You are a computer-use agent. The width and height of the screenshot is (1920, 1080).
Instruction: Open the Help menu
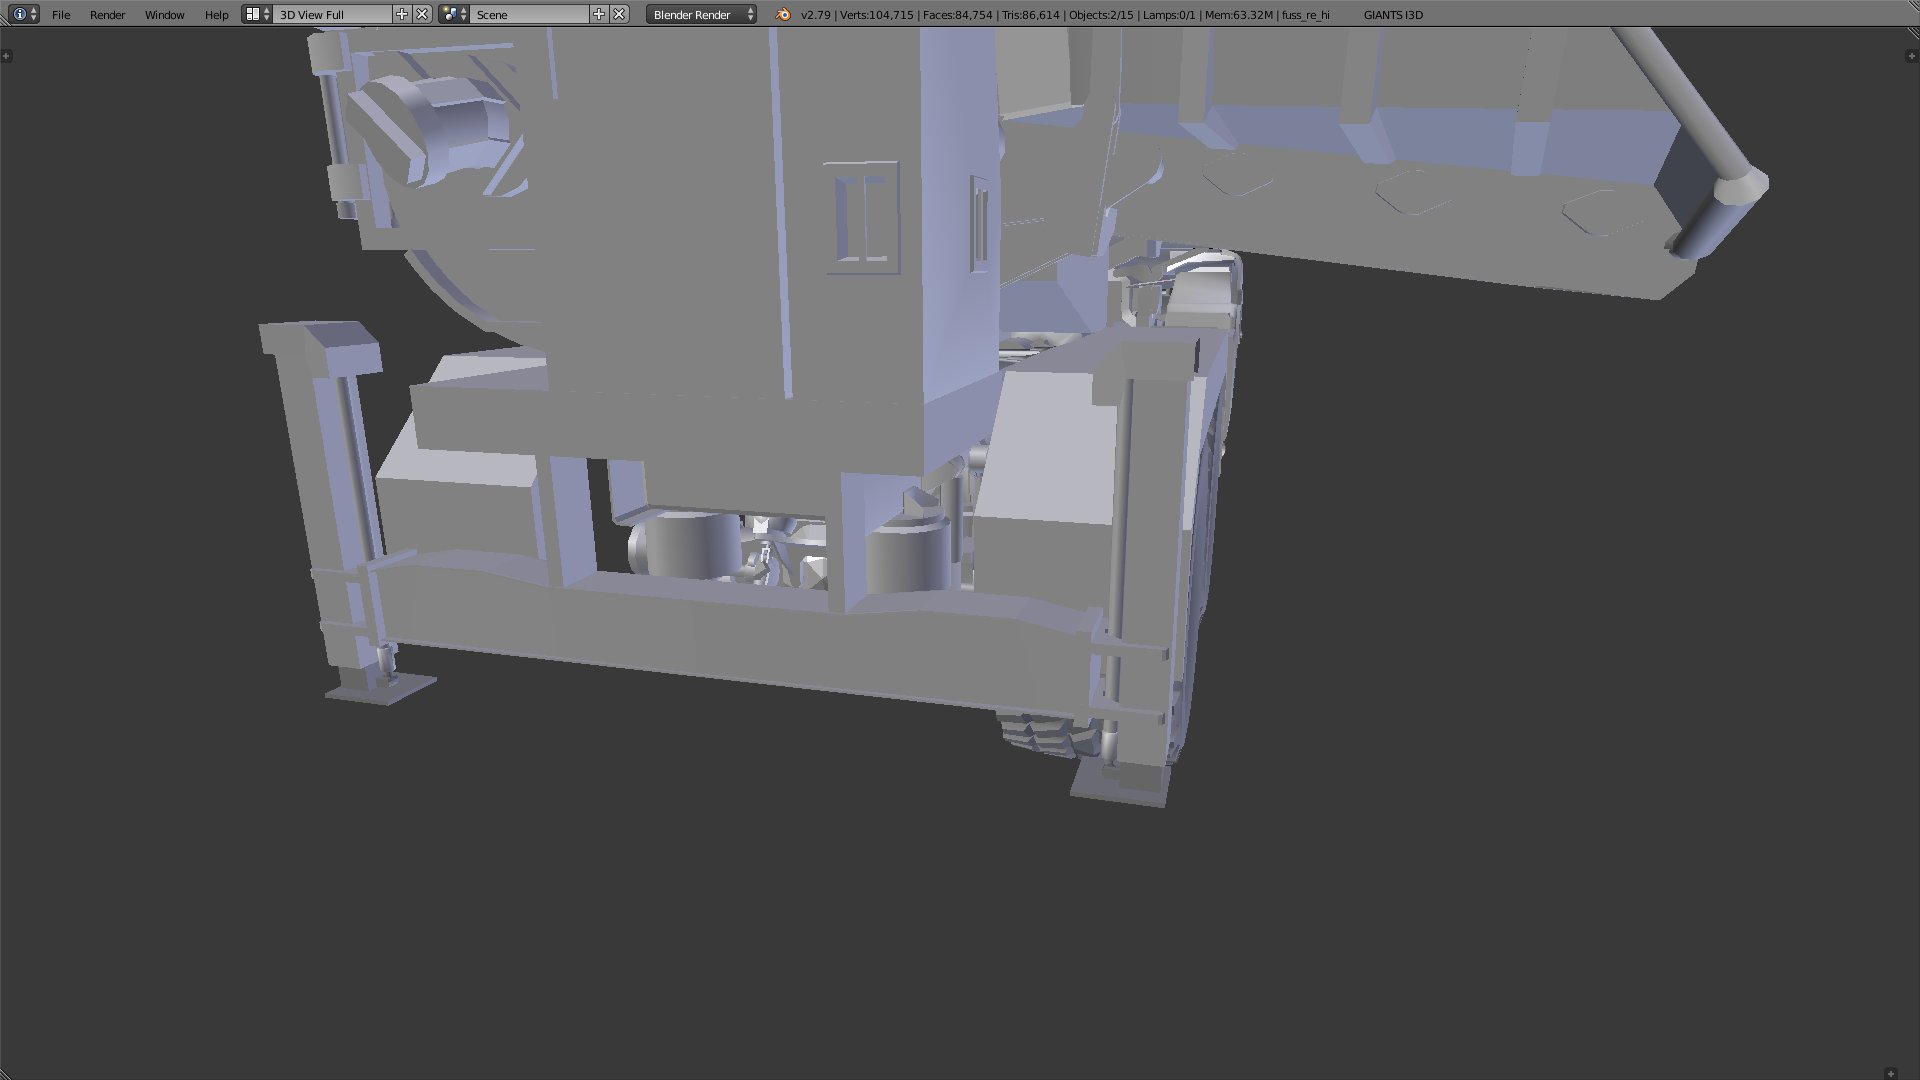[x=216, y=15]
